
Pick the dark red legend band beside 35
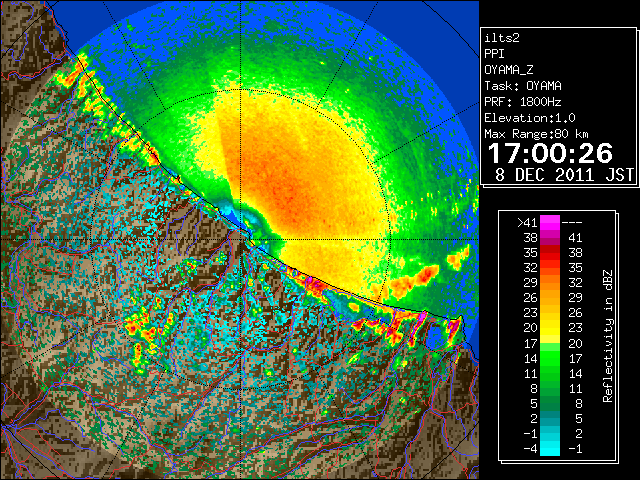(550, 253)
